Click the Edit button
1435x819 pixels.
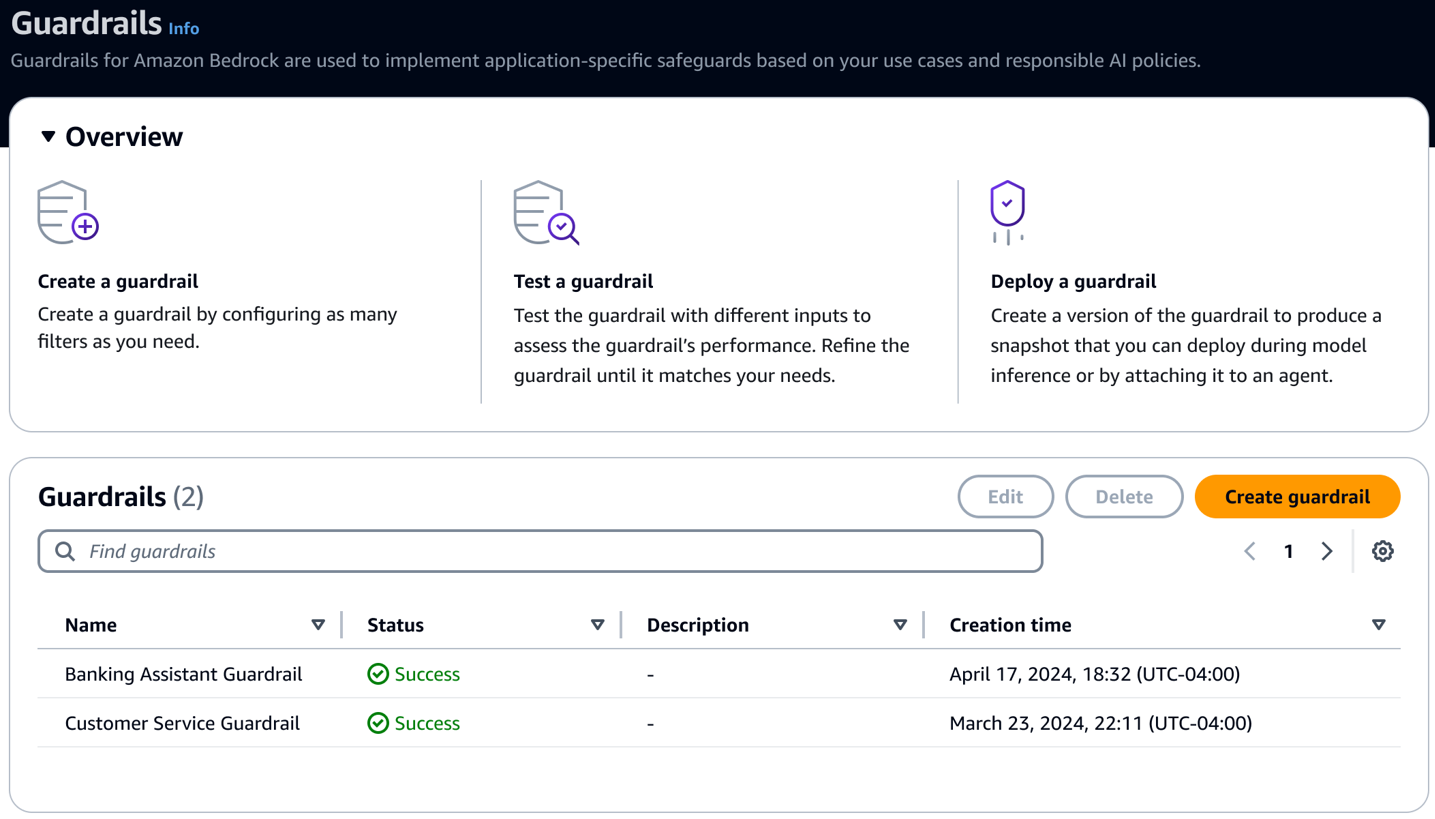1006,497
